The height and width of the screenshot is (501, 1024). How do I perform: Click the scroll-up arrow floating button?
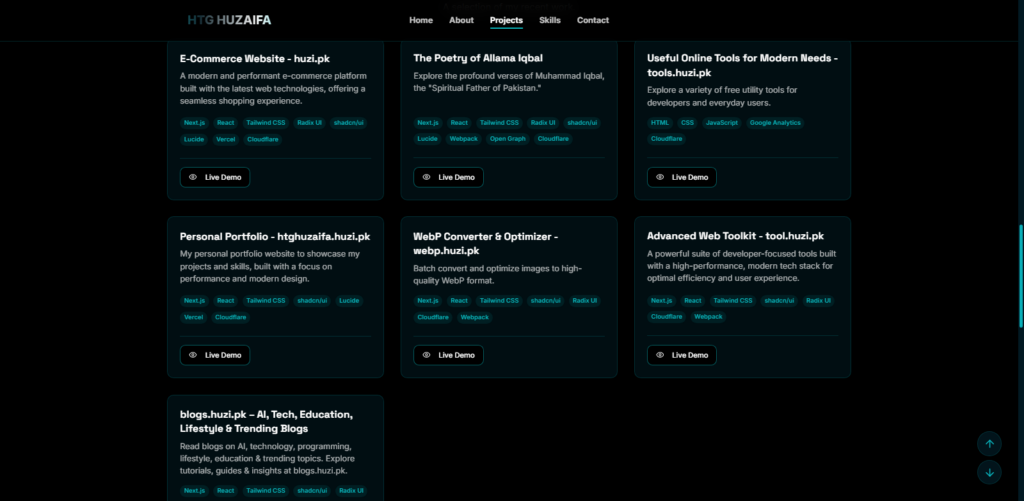click(989, 444)
